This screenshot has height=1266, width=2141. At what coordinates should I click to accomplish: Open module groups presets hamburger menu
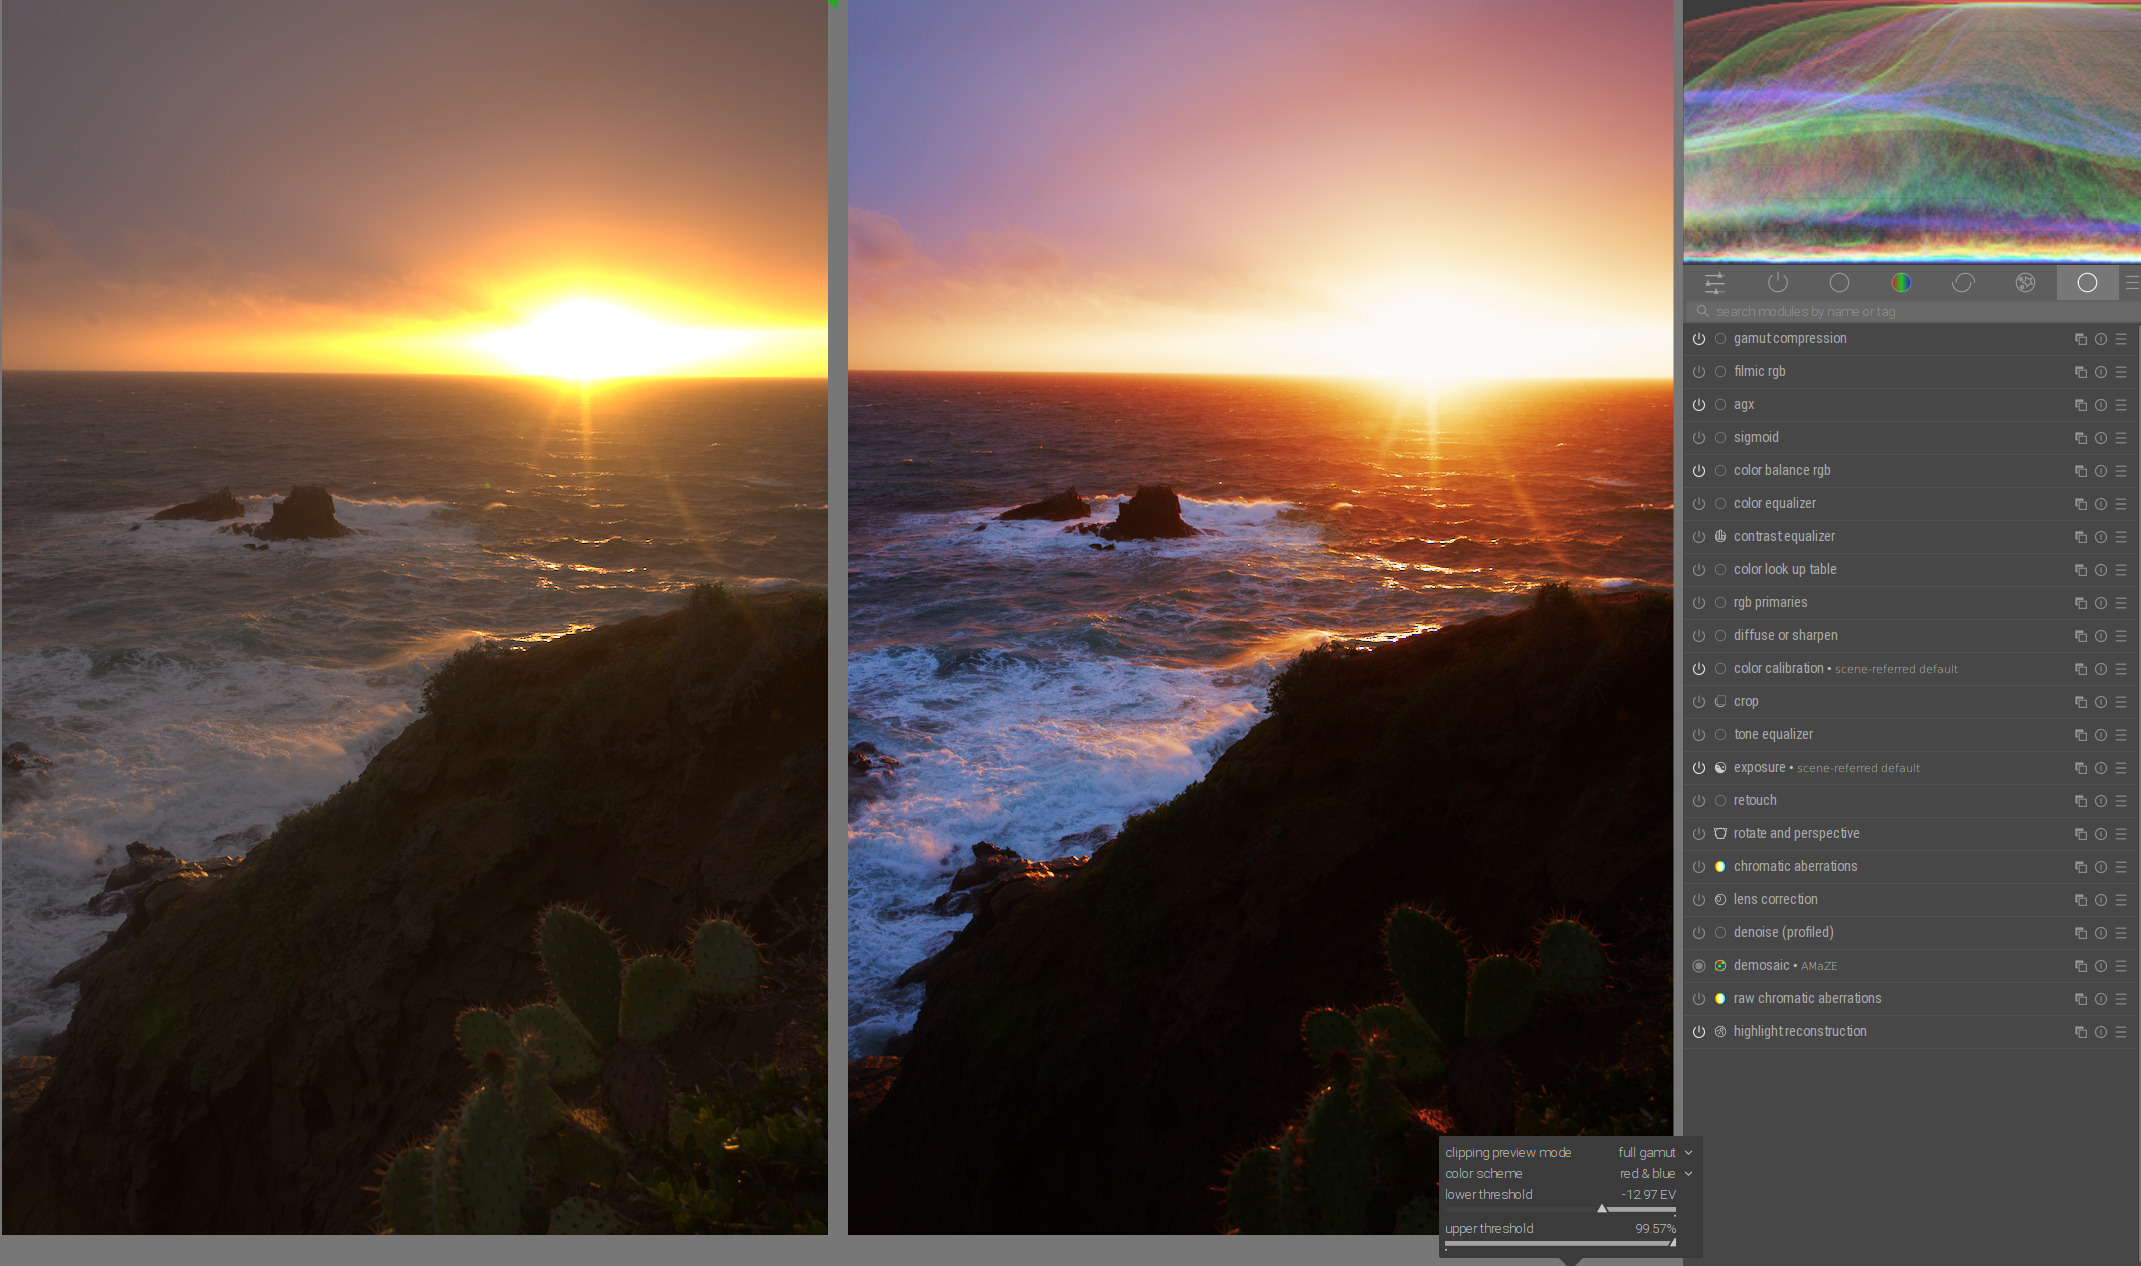tap(2132, 283)
